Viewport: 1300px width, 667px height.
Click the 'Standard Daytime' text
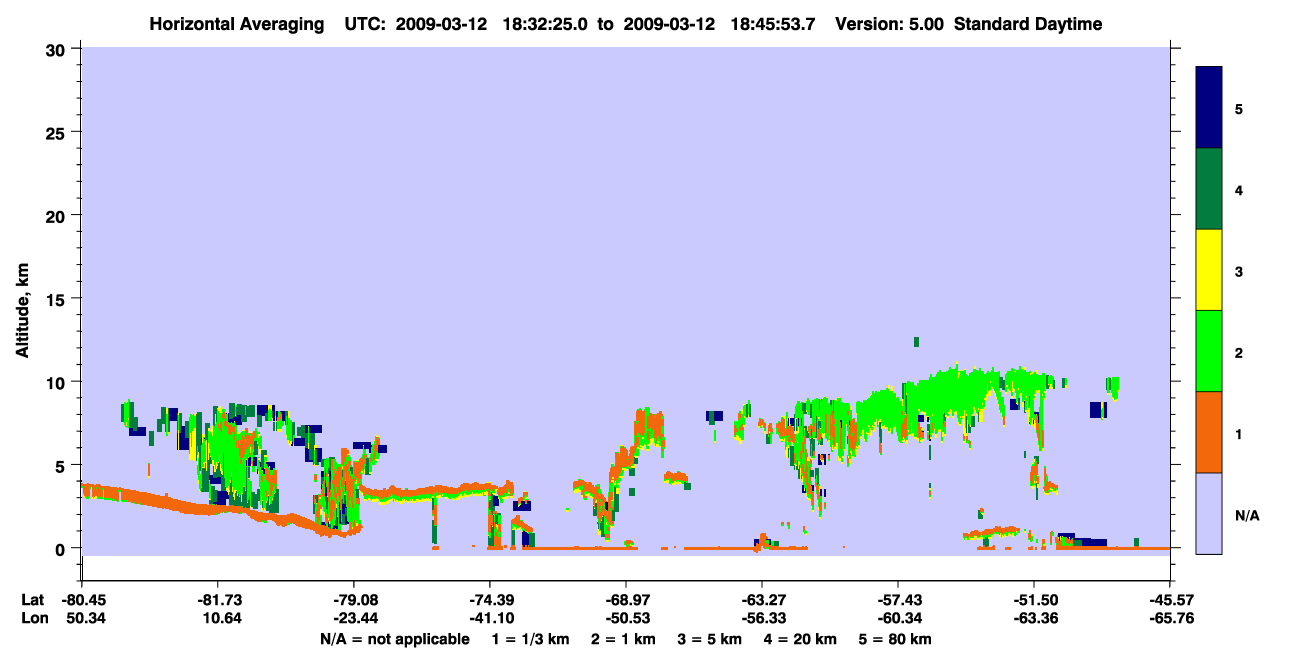[1028, 24]
